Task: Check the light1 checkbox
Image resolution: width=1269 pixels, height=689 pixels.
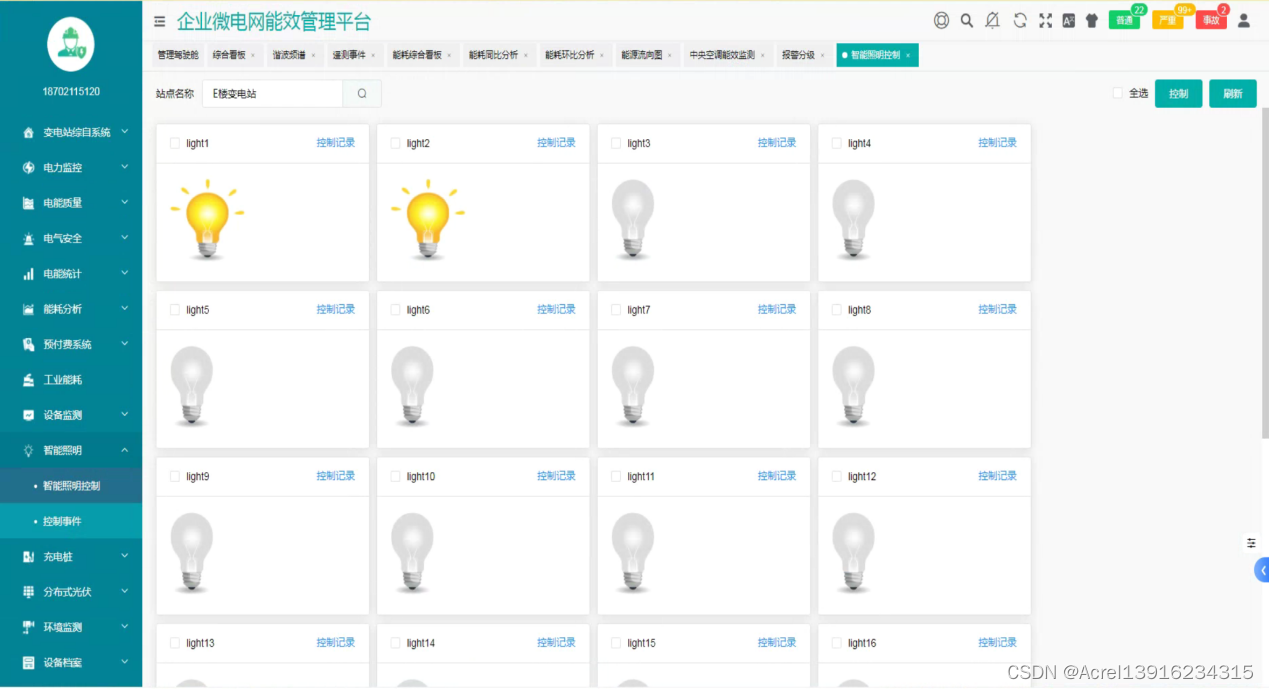Action: coord(175,144)
